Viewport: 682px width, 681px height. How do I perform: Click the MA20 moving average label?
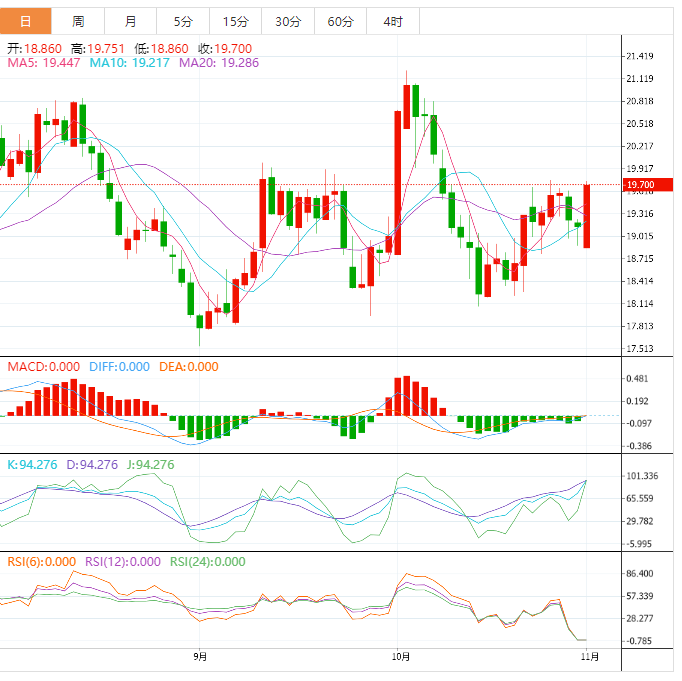point(218,63)
